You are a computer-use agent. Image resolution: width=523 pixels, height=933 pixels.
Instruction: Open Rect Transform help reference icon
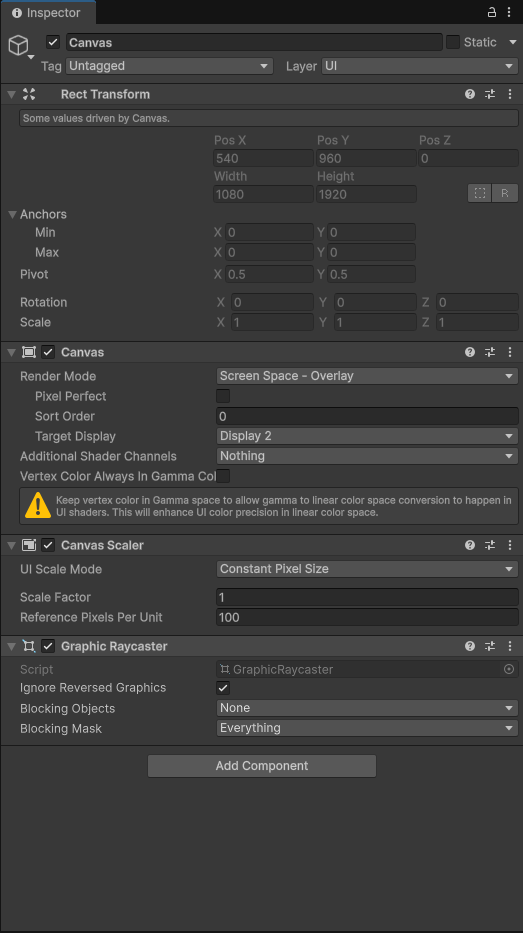click(470, 94)
